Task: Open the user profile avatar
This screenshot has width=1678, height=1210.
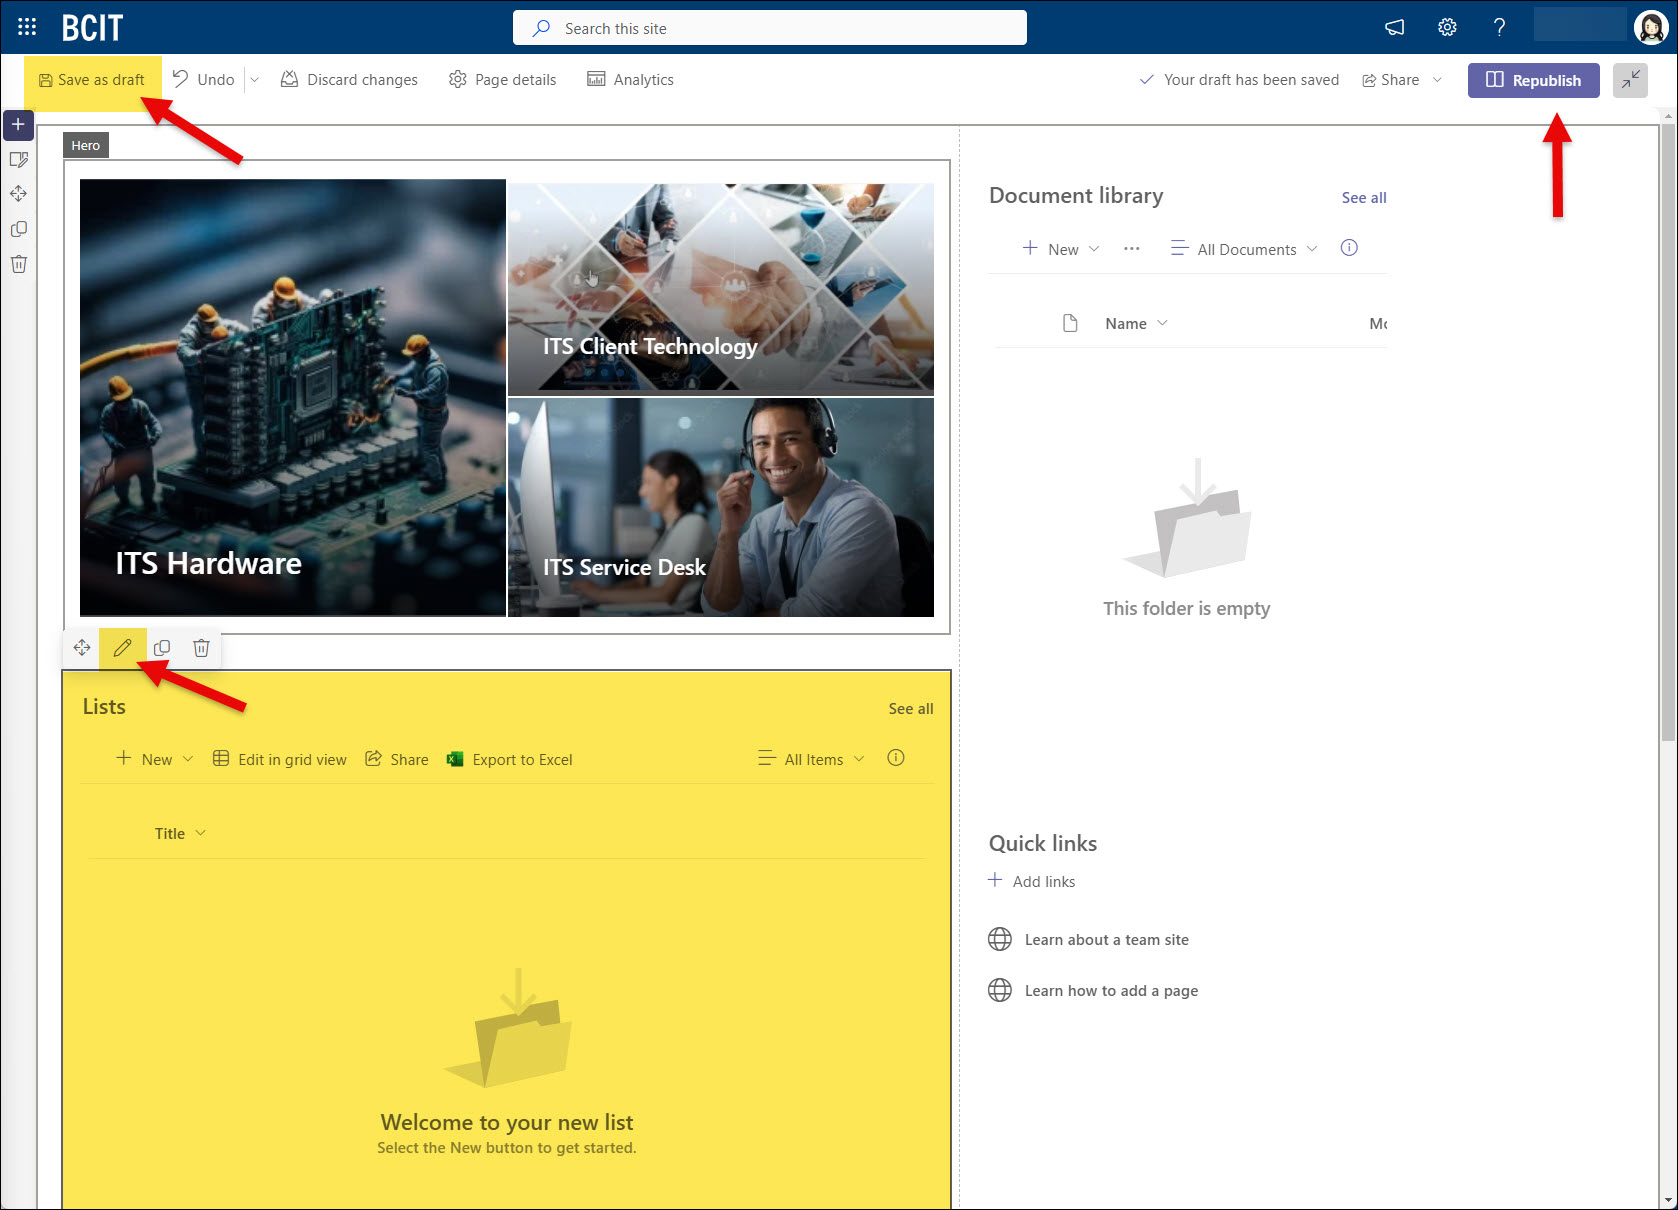Action: tap(1650, 27)
